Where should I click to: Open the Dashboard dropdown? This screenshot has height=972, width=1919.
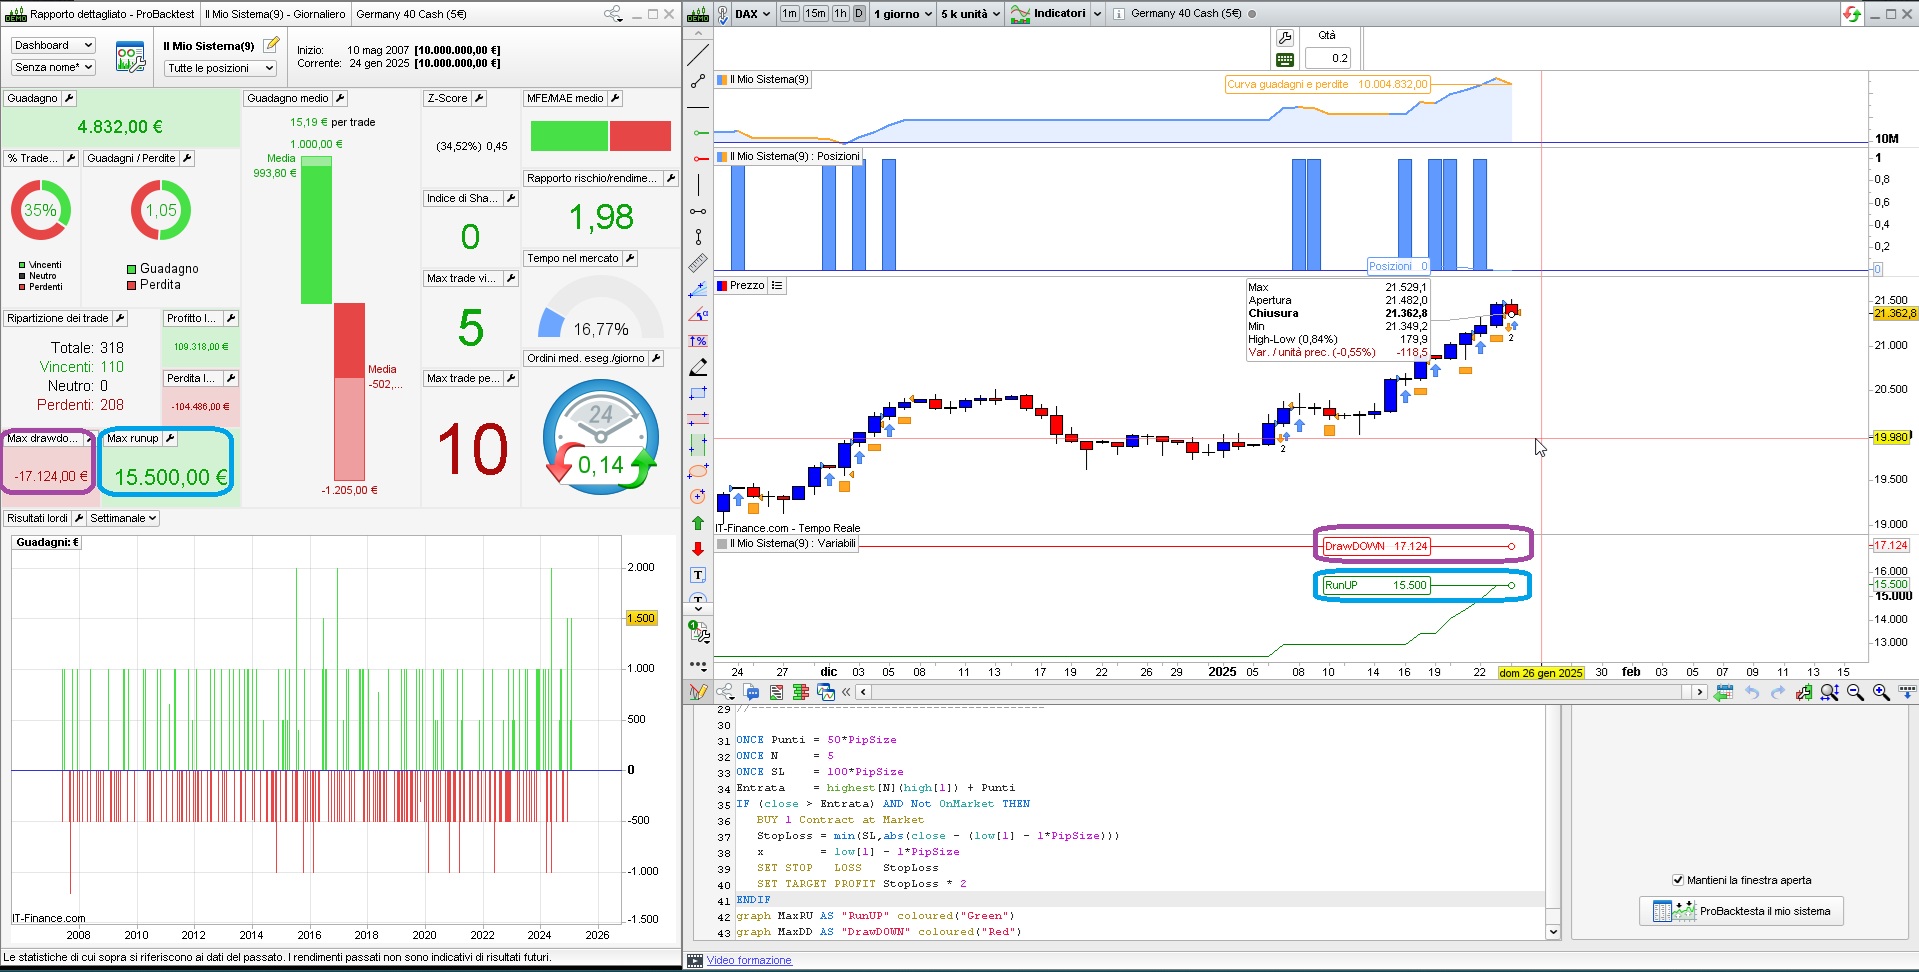53,46
